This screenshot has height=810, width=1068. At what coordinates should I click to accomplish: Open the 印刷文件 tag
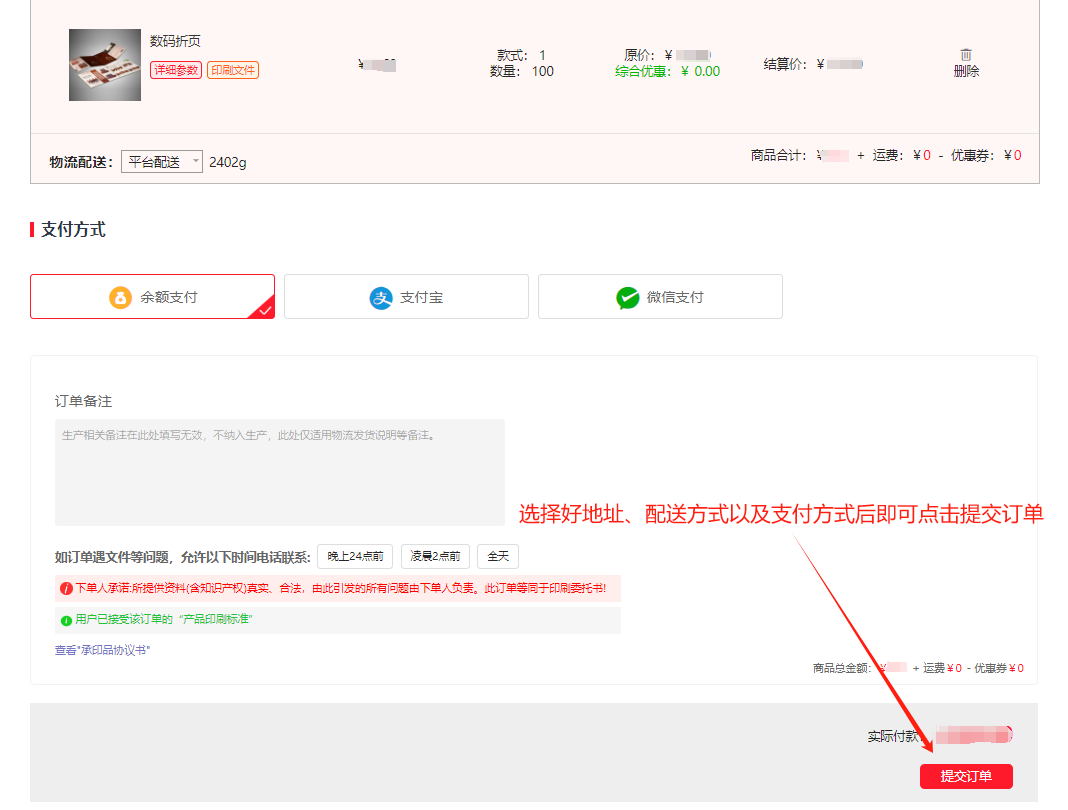pos(233,70)
